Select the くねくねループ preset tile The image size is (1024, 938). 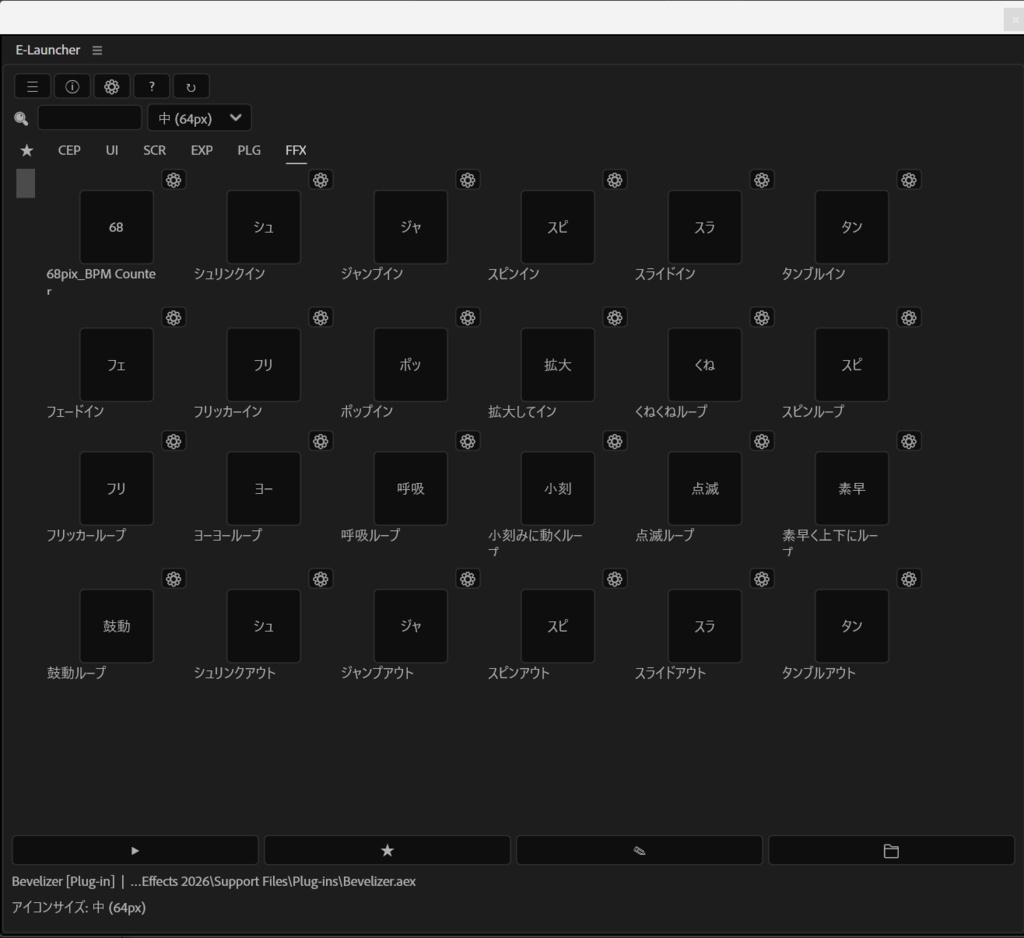pyautogui.click(x=705, y=365)
